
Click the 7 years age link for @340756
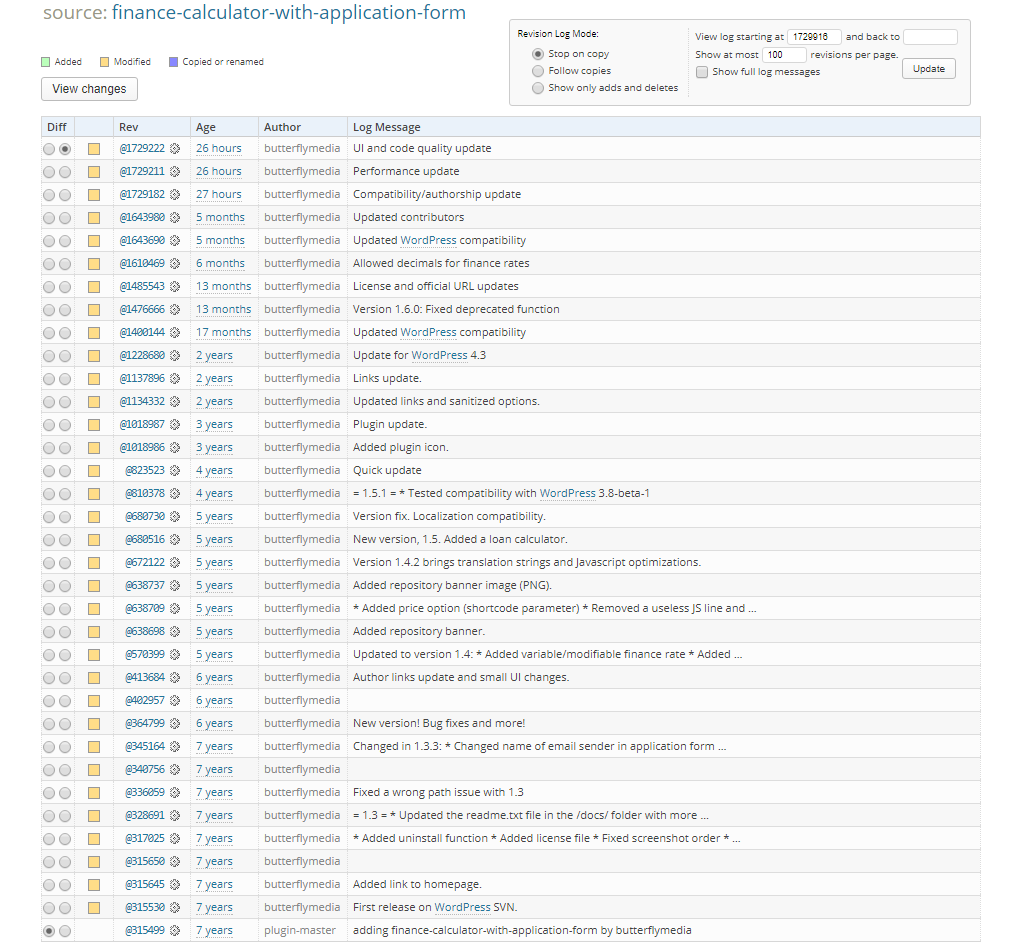point(214,770)
